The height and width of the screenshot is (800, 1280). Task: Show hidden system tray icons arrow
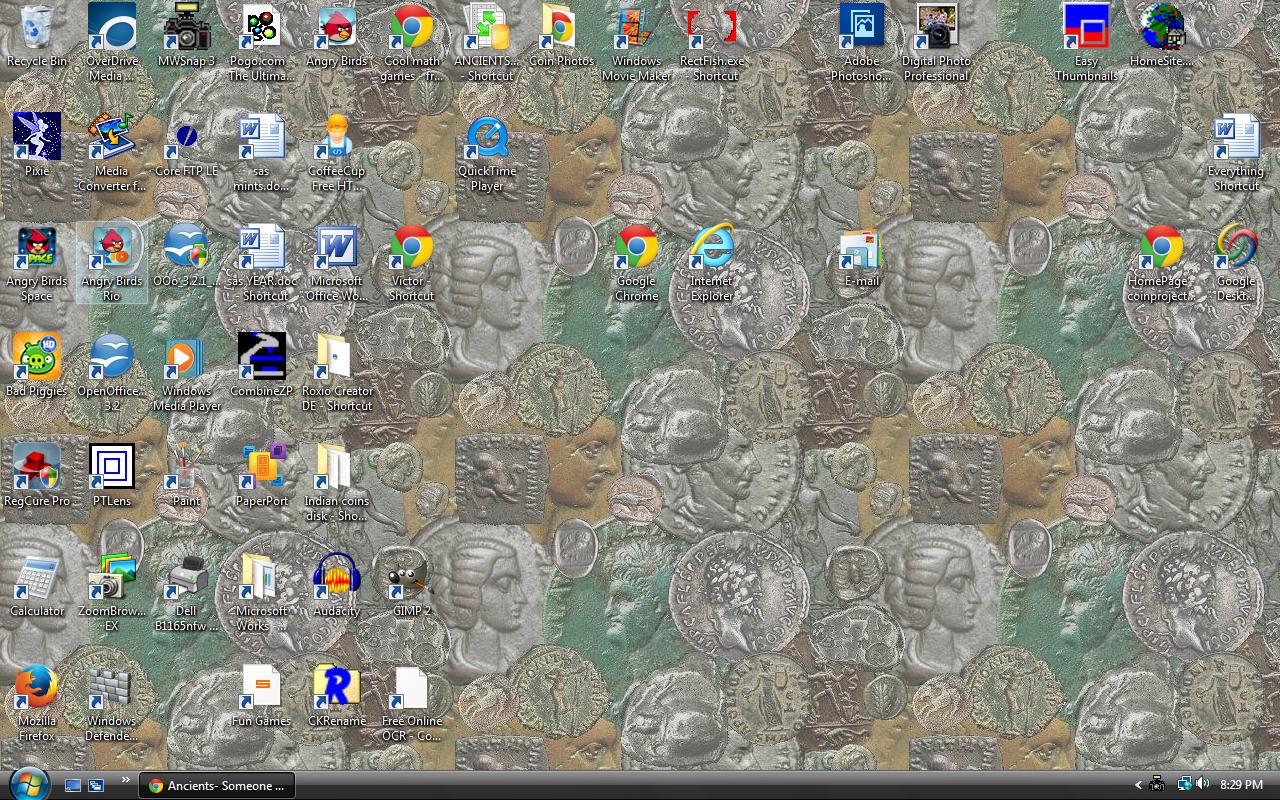click(x=1138, y=785)
